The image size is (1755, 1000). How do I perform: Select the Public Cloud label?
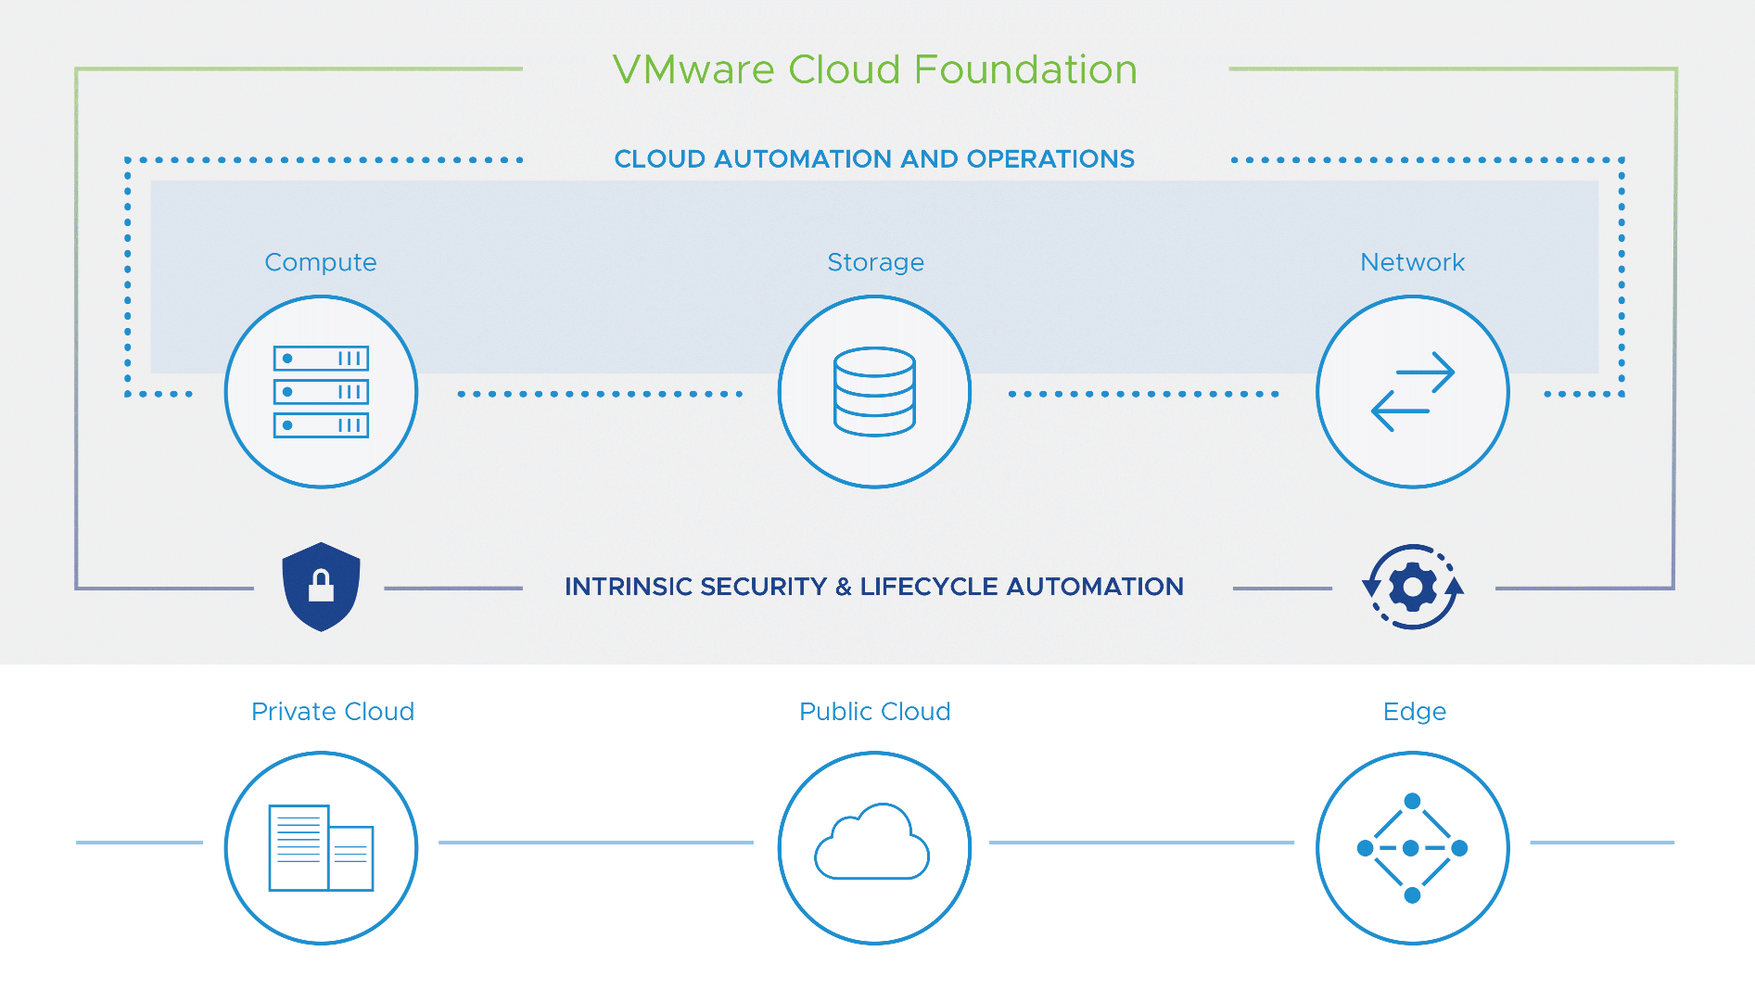tap(874, 712)
